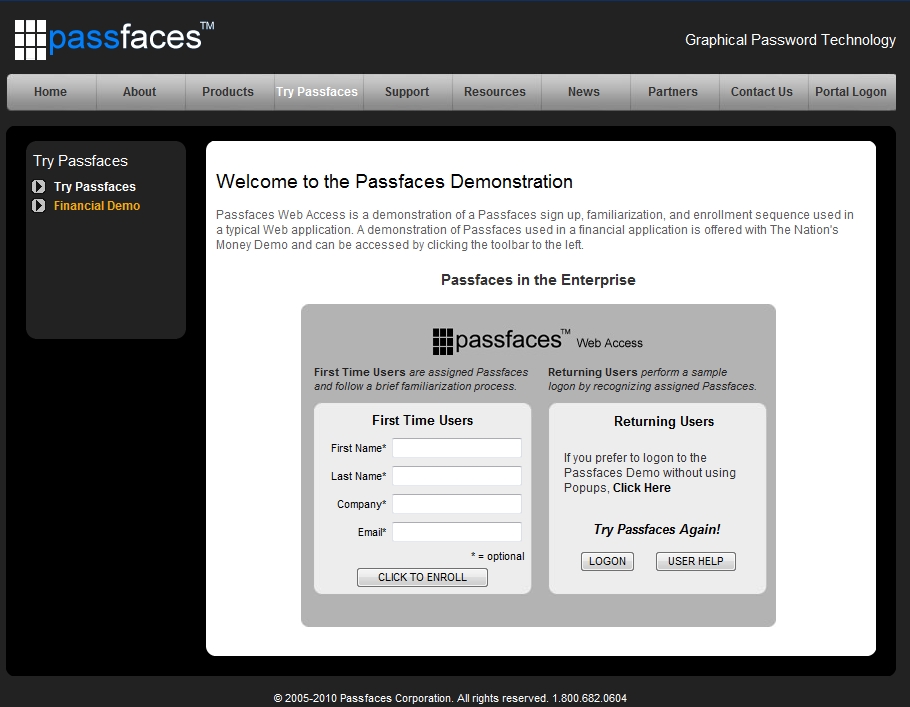This screenshot has height=707, width=910.
Task: Select the Try Passfaces nav tab
Action: click(x=317, y=92)
